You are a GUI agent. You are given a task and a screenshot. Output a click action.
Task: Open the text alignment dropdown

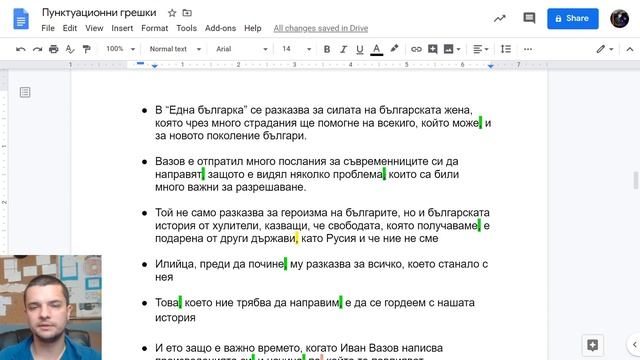[480, 49]
